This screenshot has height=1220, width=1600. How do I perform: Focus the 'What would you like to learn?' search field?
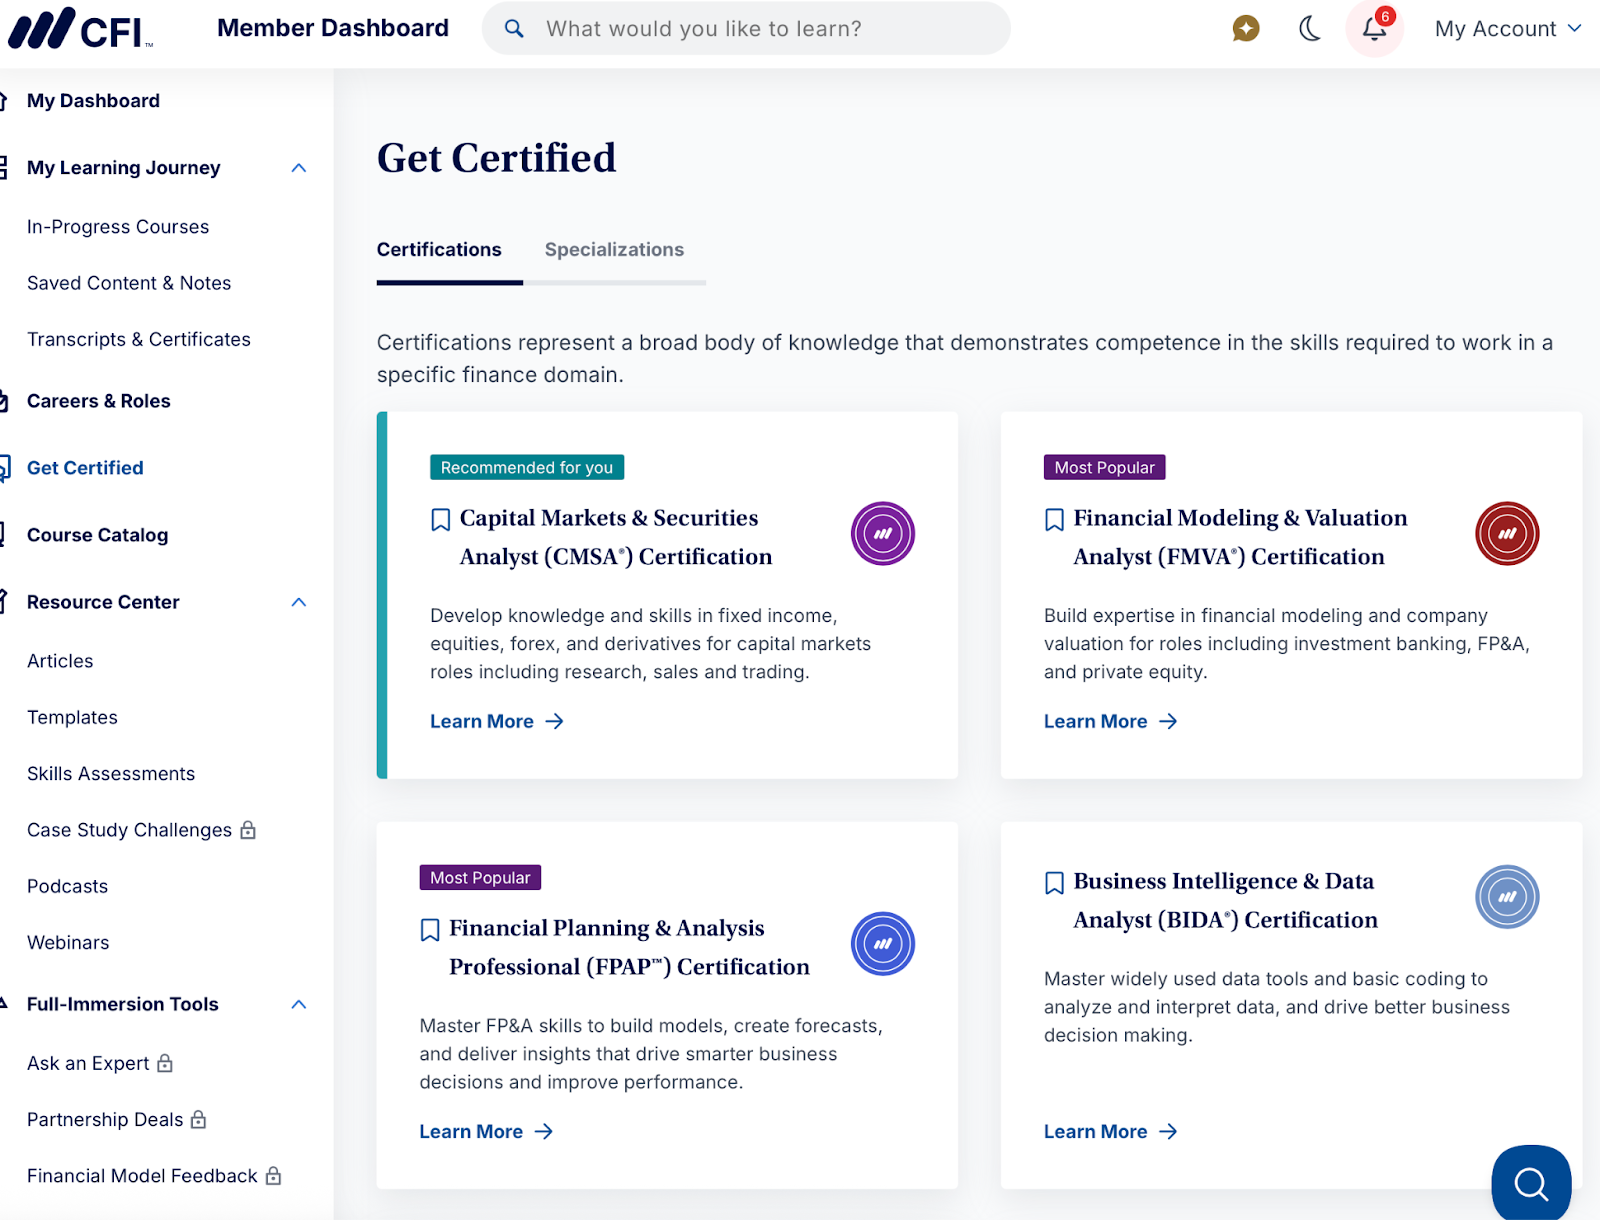746,29
